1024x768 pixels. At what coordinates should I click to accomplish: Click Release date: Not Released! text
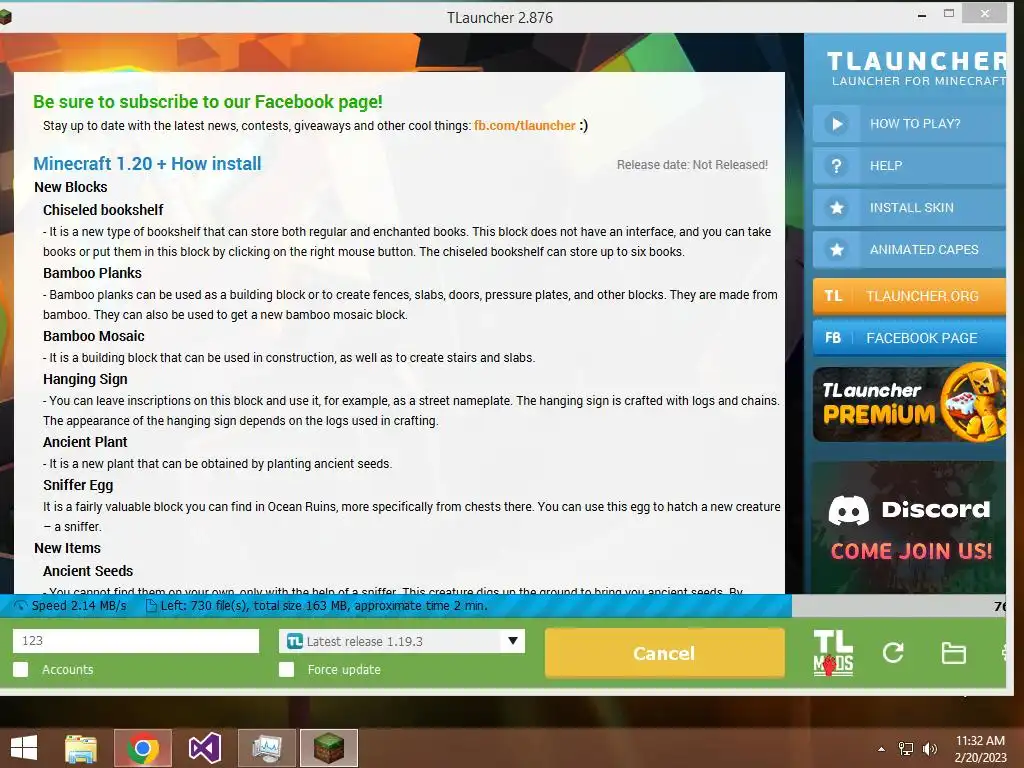coord(692,165)
